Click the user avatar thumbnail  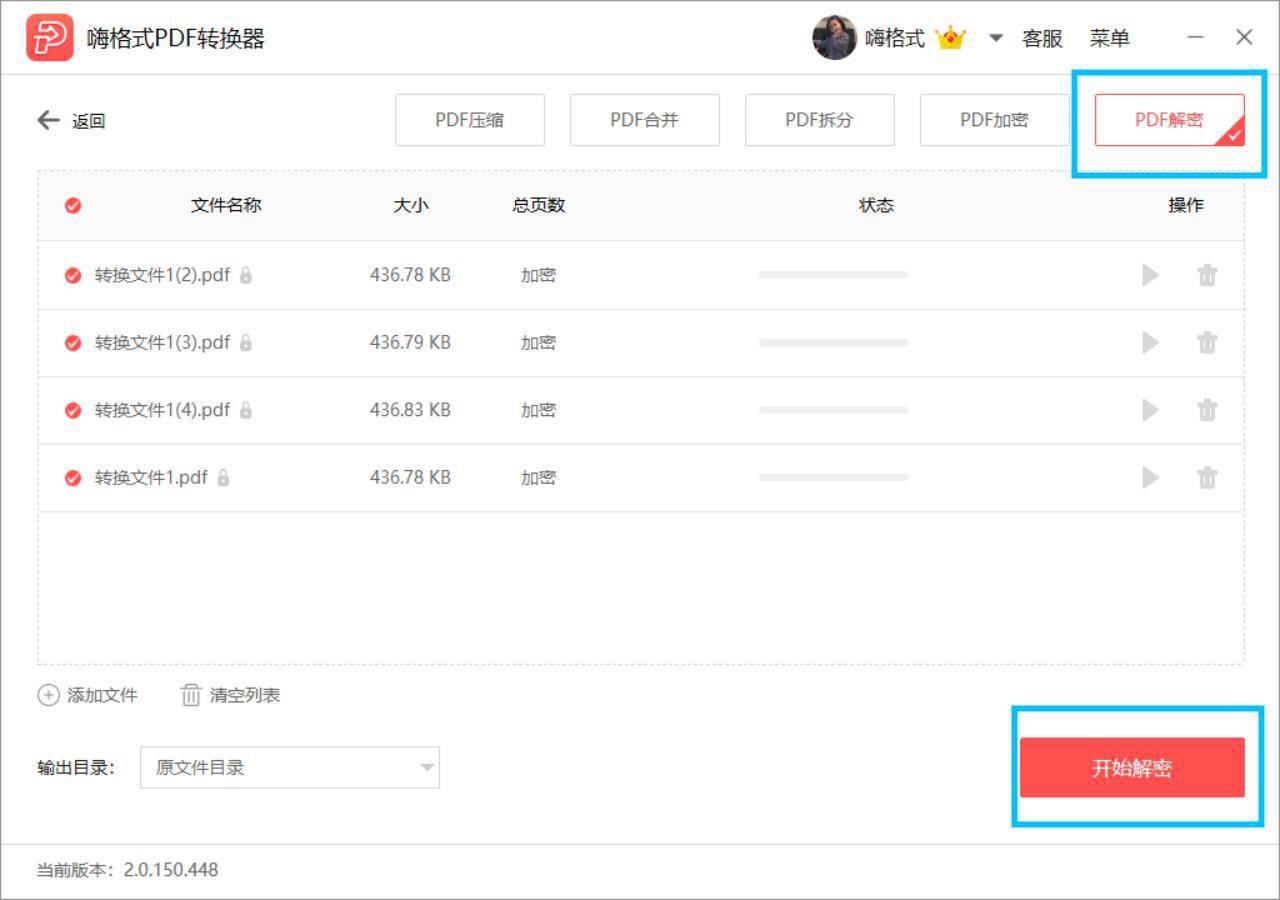[835, 37]
